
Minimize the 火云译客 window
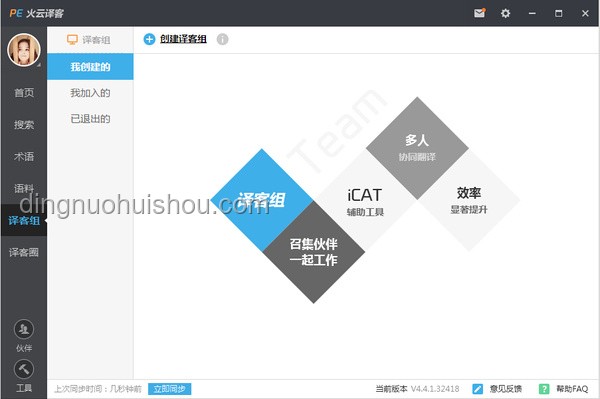(532, 13)
